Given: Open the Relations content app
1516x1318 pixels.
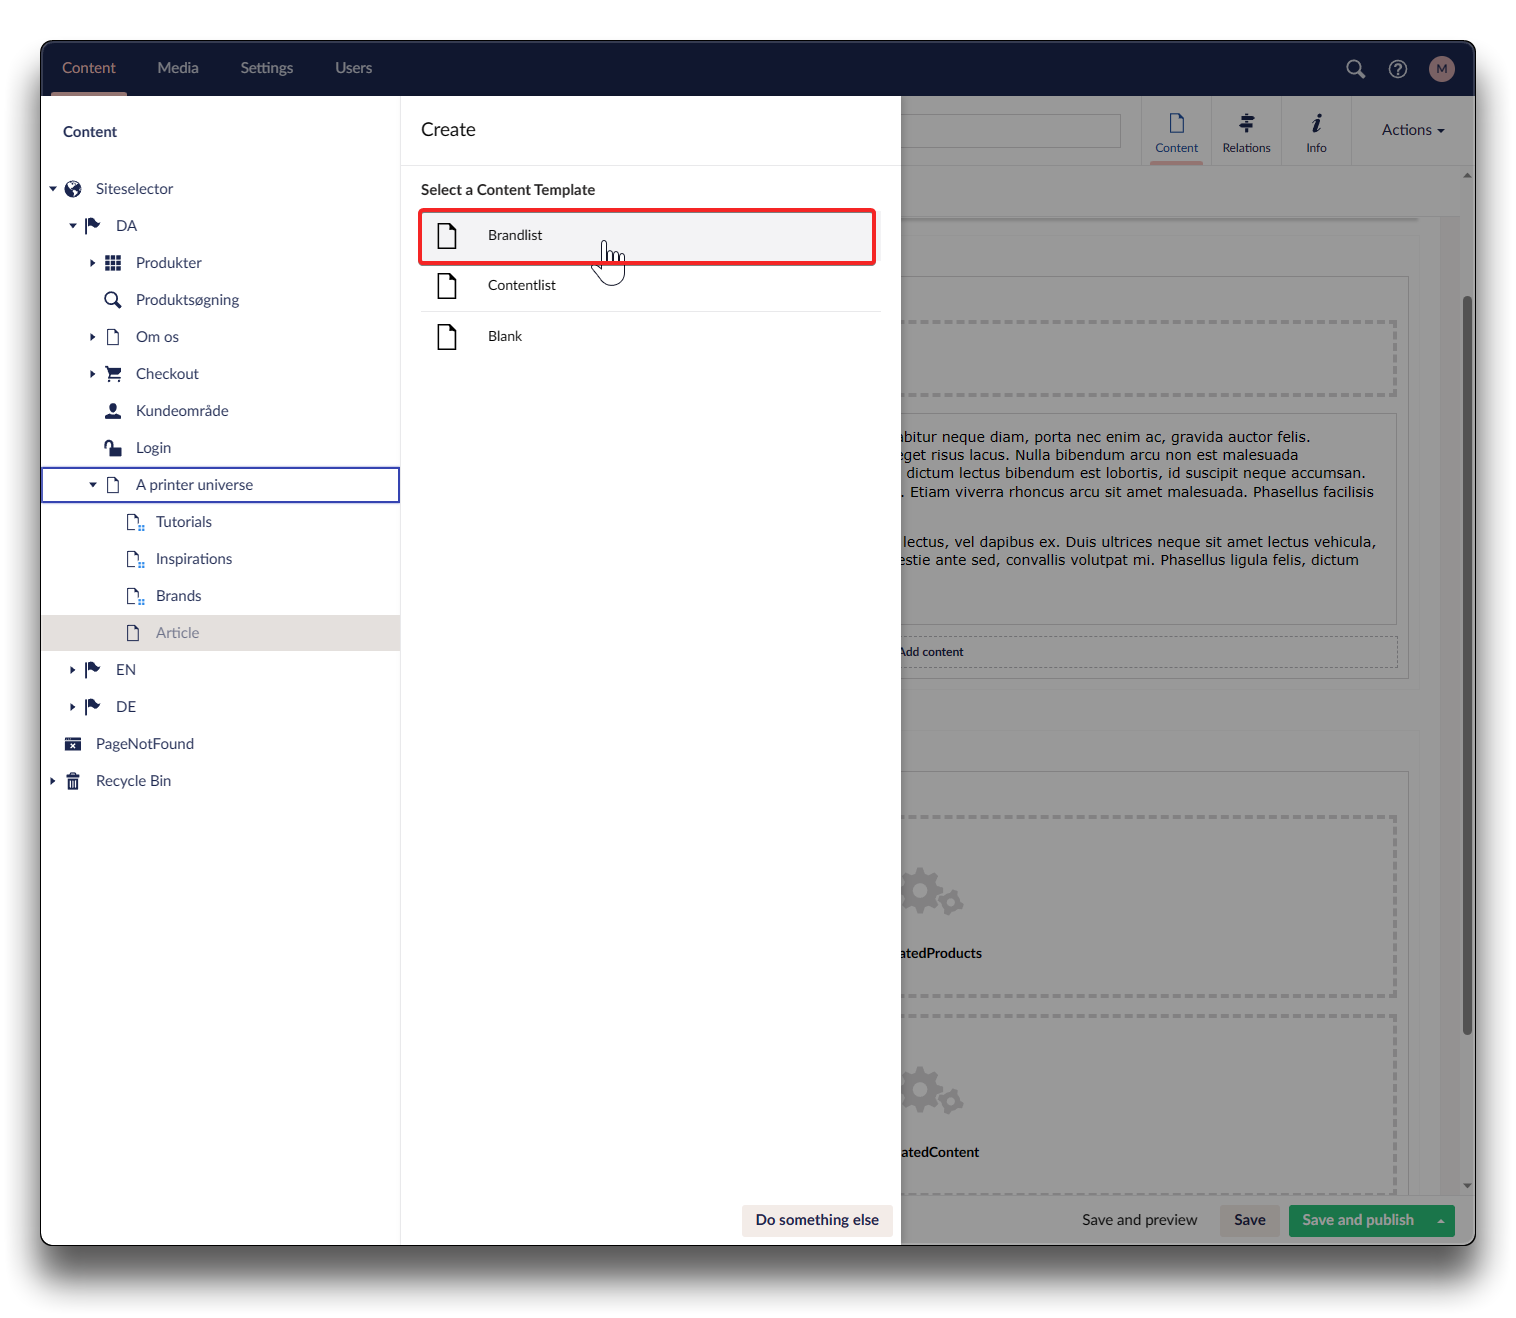Looking at the screenshot, I should pyautogui.click(x=1246, y=132).
